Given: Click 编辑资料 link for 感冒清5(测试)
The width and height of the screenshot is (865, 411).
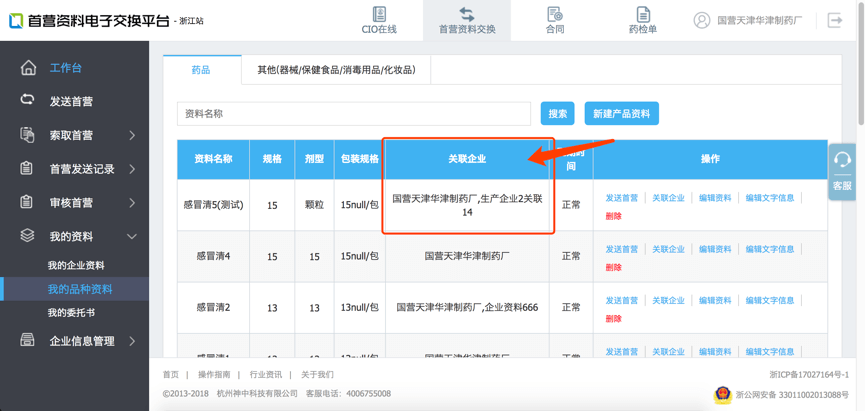Looking at the screenshot, I should pos(715,198).
